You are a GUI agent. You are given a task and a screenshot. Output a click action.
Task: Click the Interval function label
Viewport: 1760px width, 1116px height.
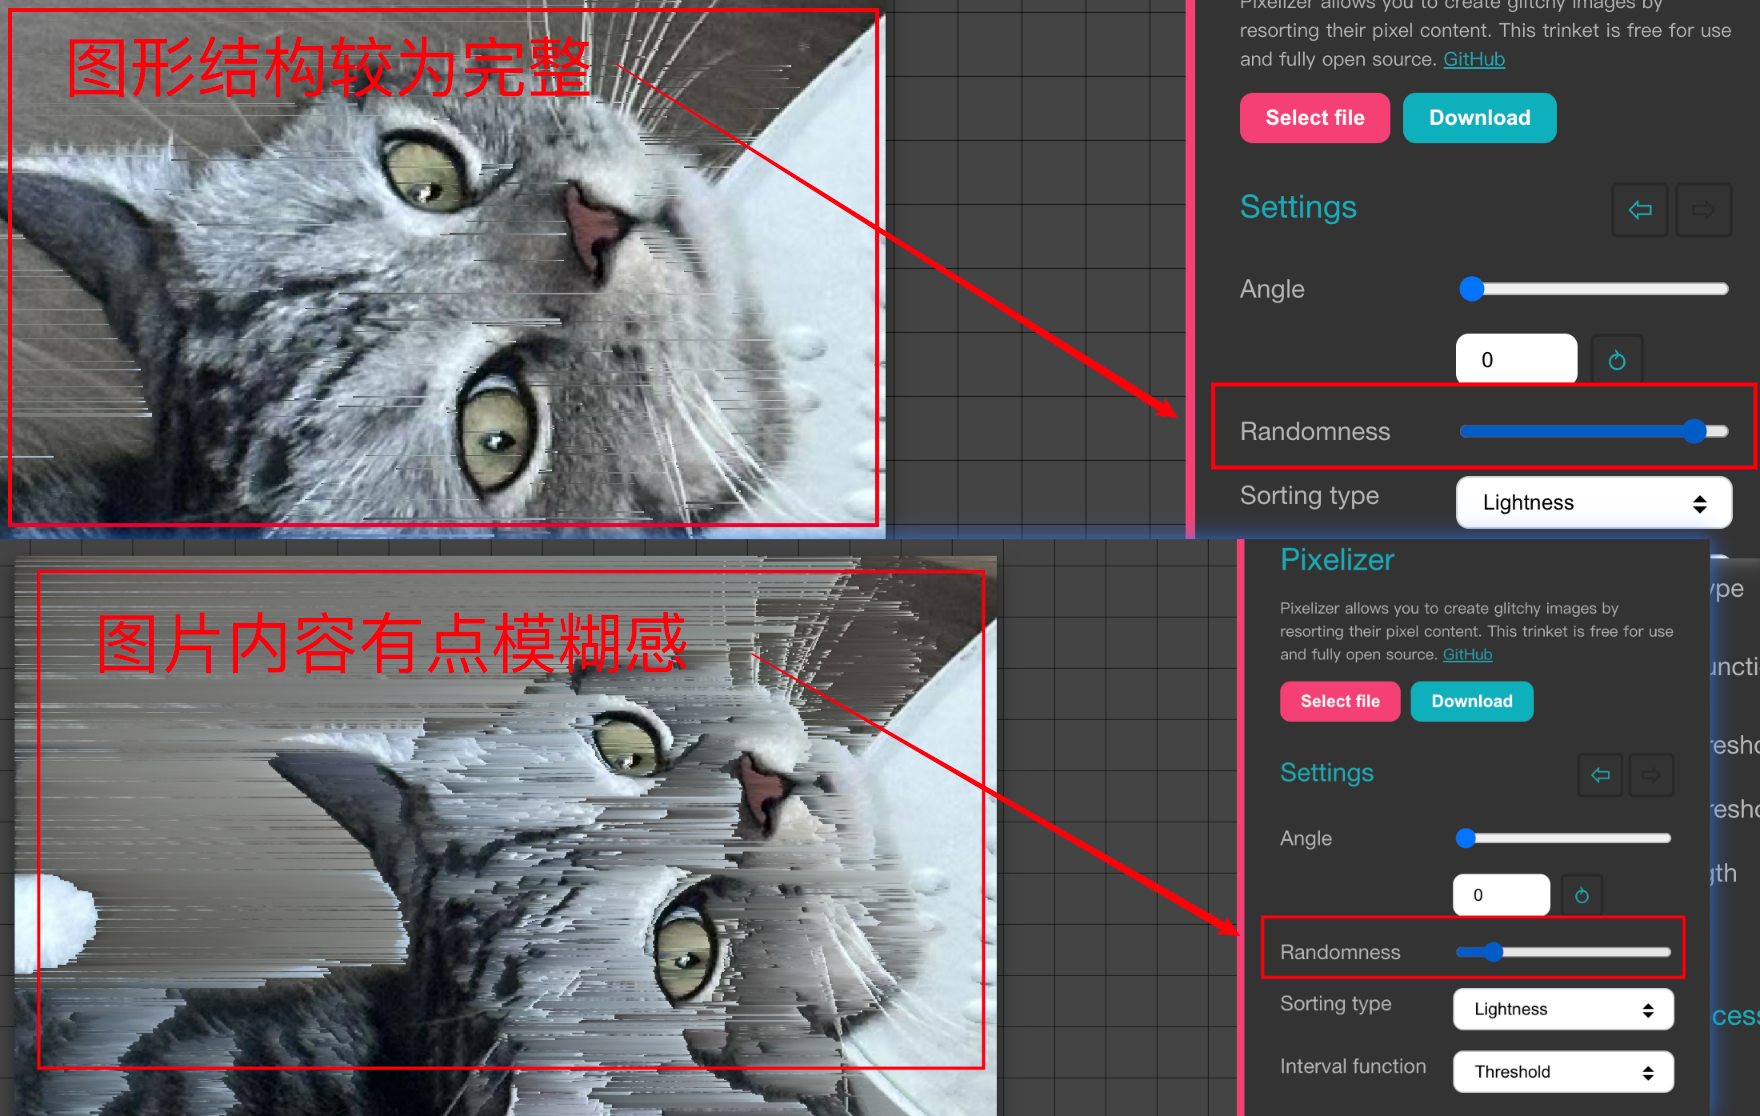pos(1352,1066)
